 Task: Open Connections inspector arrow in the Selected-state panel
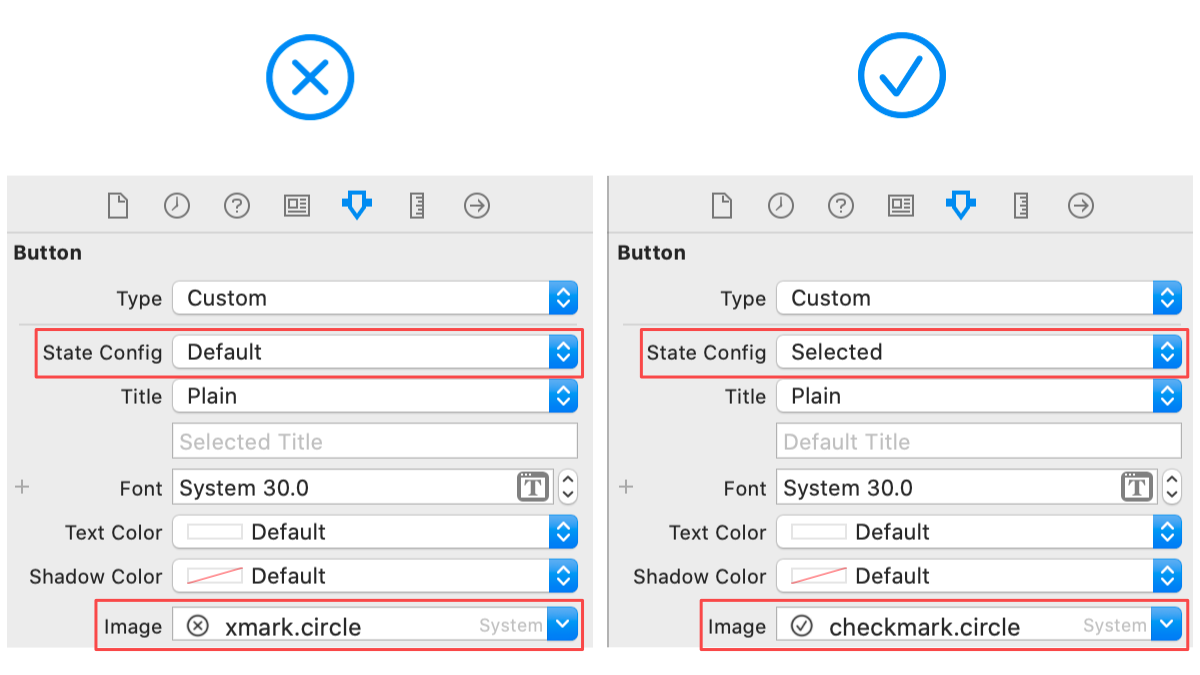[1081, 206]
